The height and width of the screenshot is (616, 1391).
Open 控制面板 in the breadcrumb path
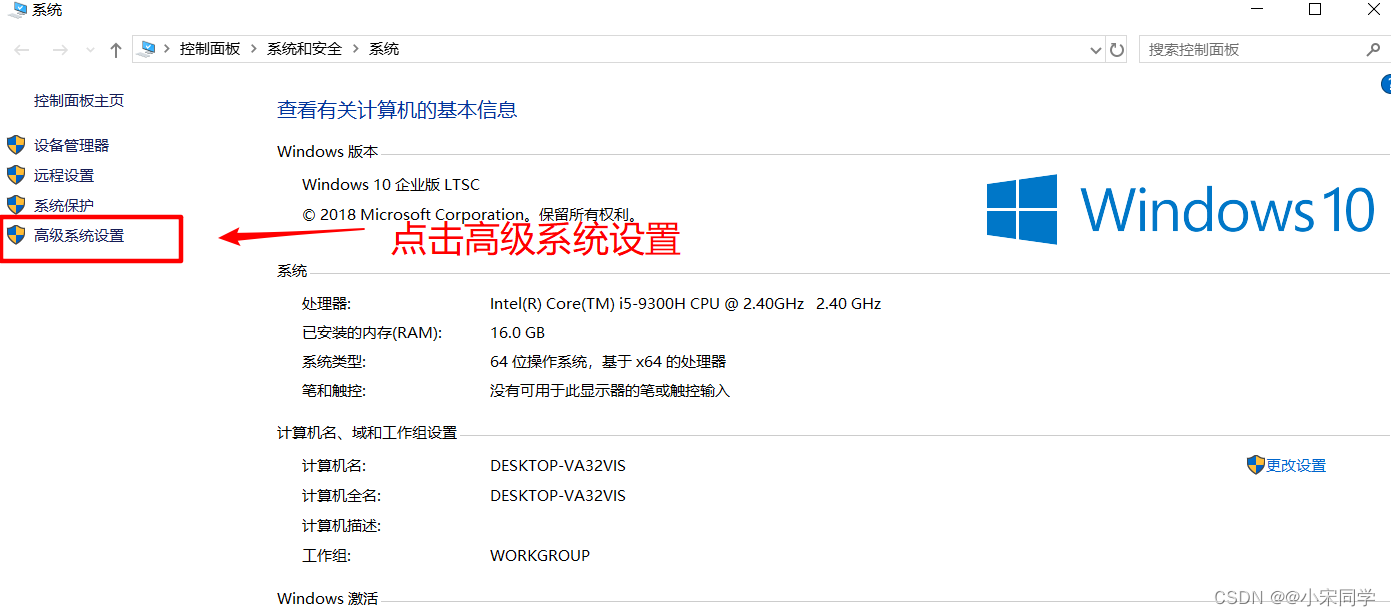click(210, 49)
